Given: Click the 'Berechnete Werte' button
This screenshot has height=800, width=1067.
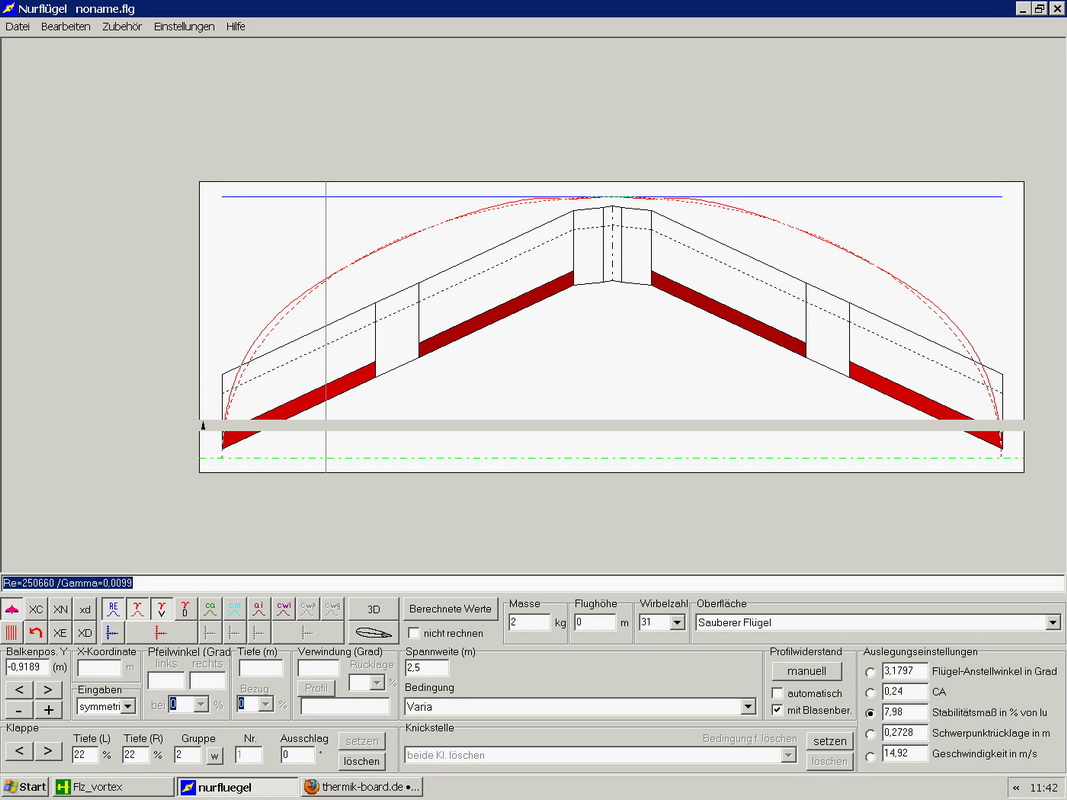Looking at the screenshot, I should click(450, 609).
